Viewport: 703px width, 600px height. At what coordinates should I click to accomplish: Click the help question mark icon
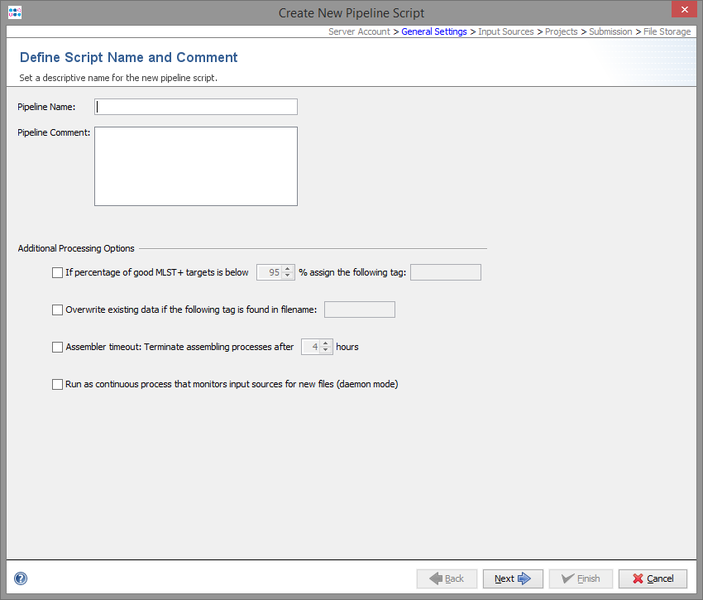tap(21, 578)
